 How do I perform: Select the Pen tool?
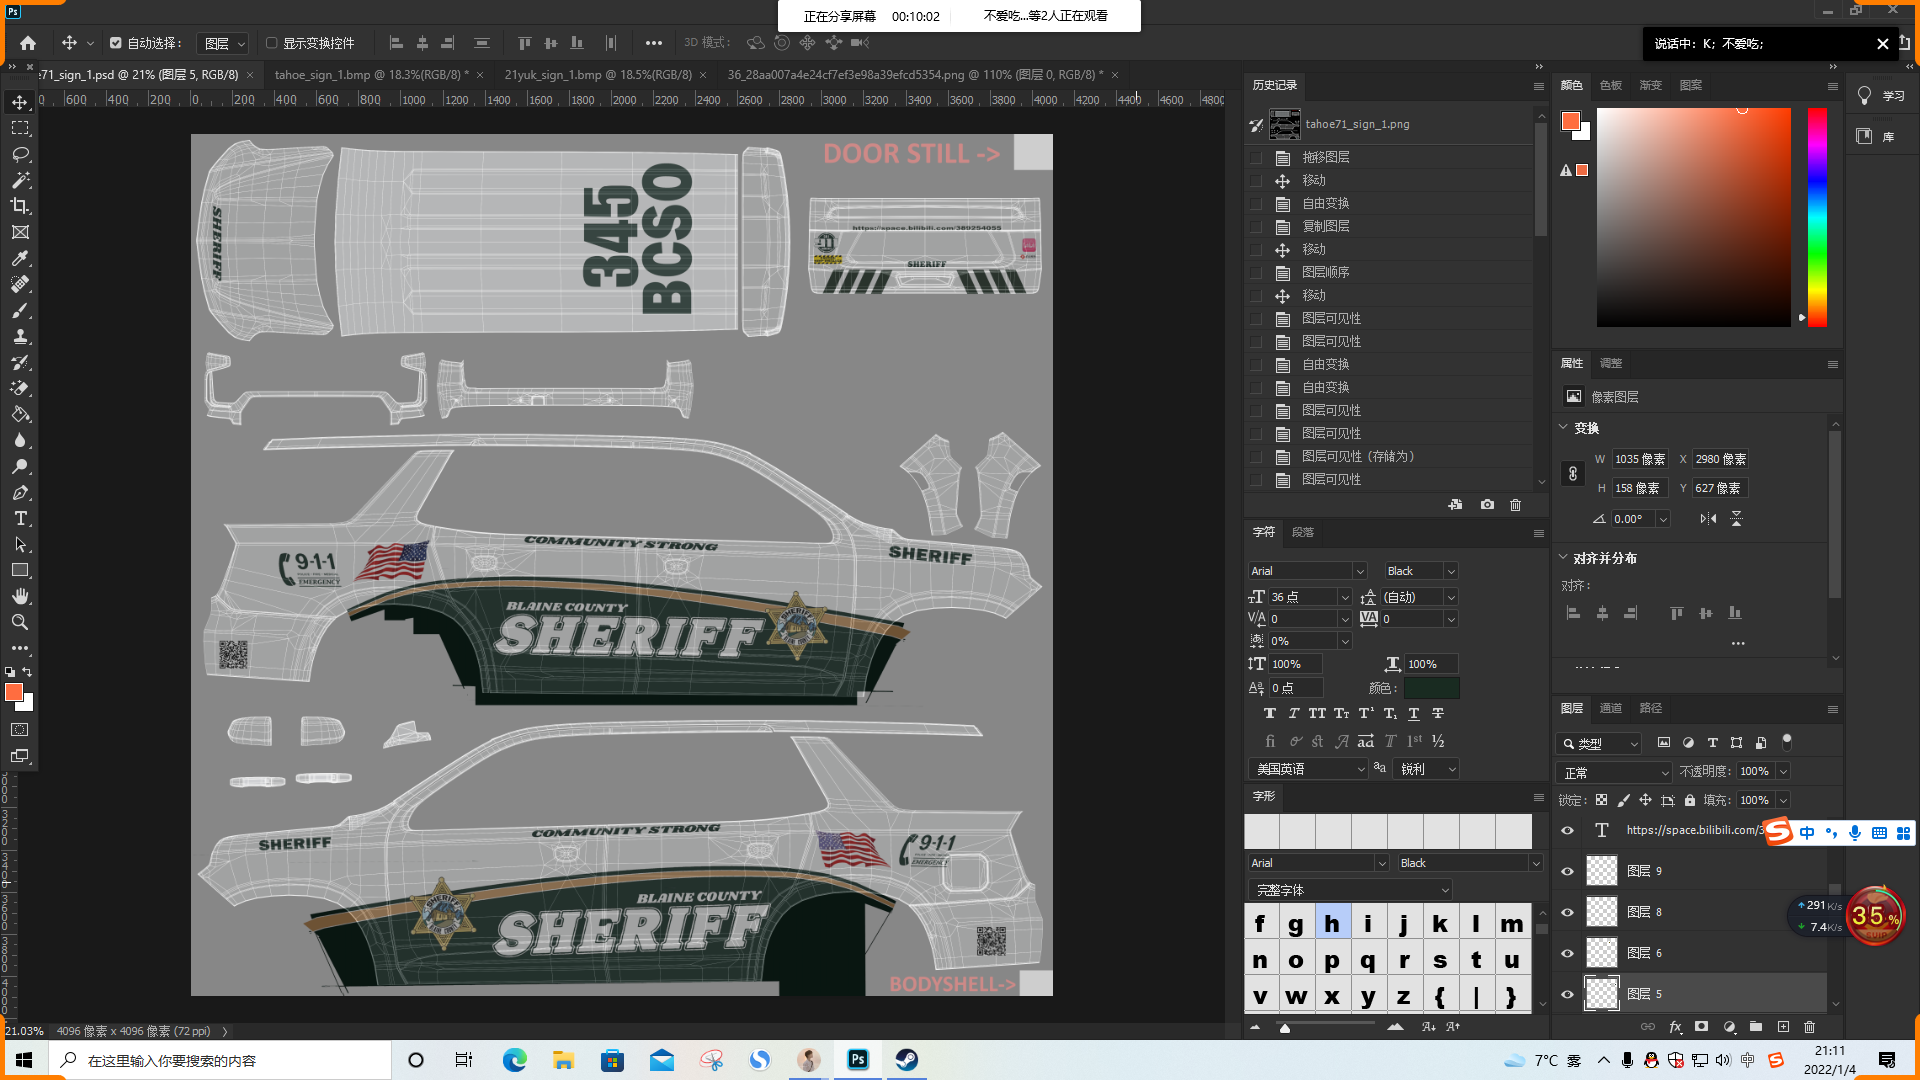pyautogui.click(x=20, y=492)
